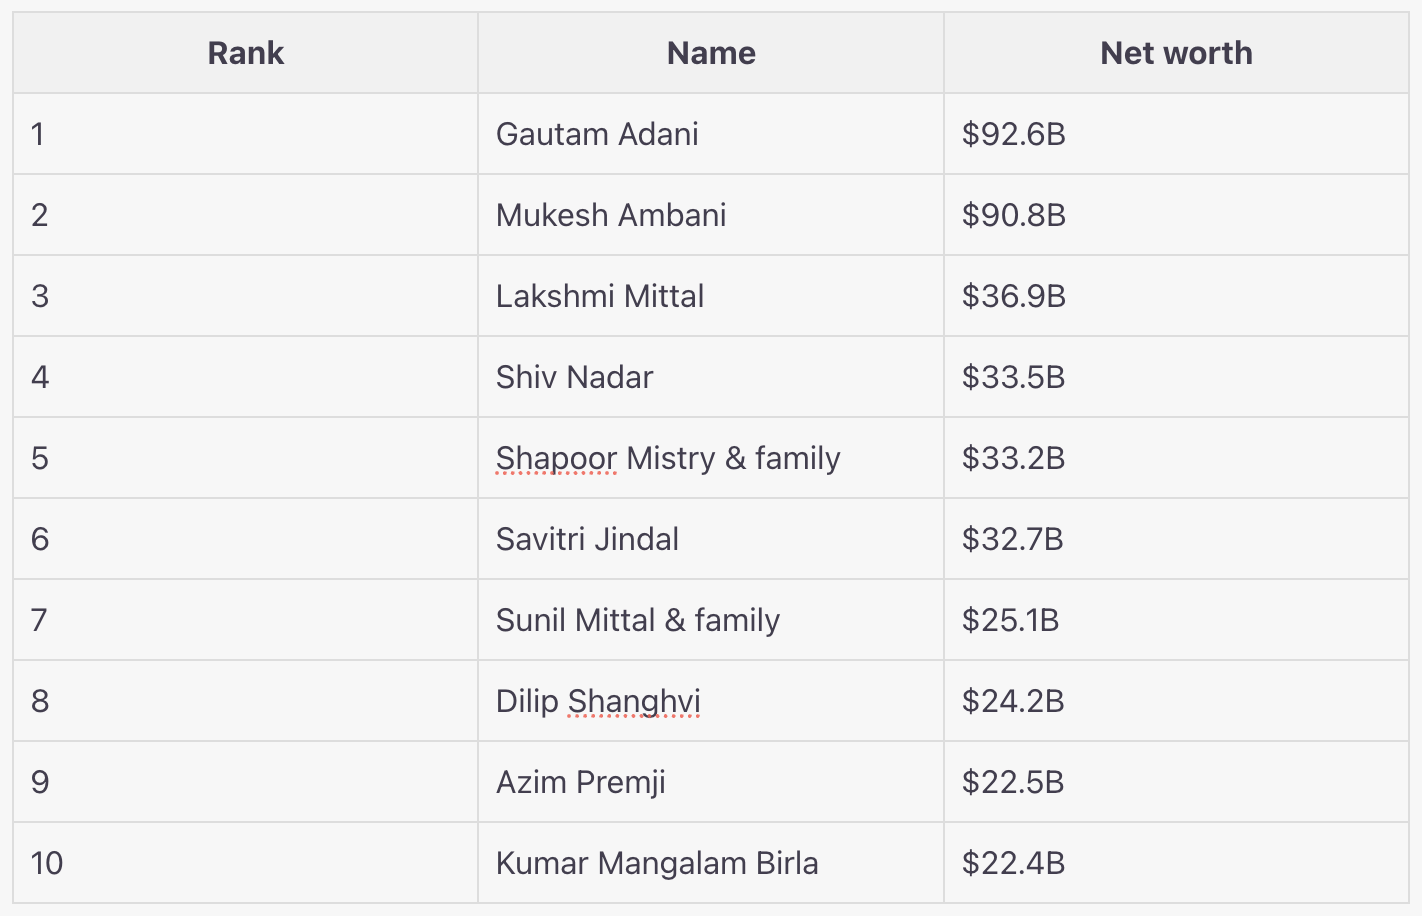Select the Sunil Mittal & family cell
Screen dimensions: 1422x916
coord(638,620)
